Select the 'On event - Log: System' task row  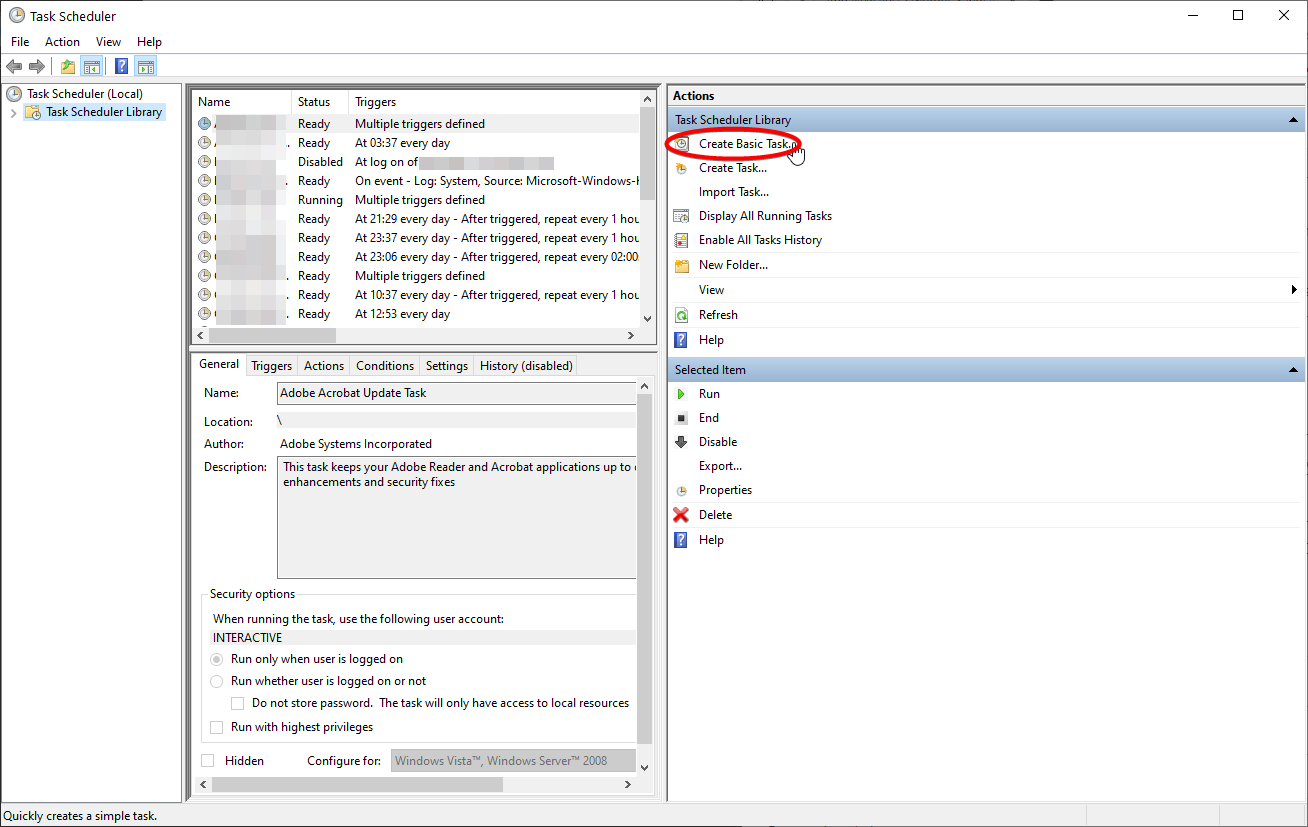[416, 181]
